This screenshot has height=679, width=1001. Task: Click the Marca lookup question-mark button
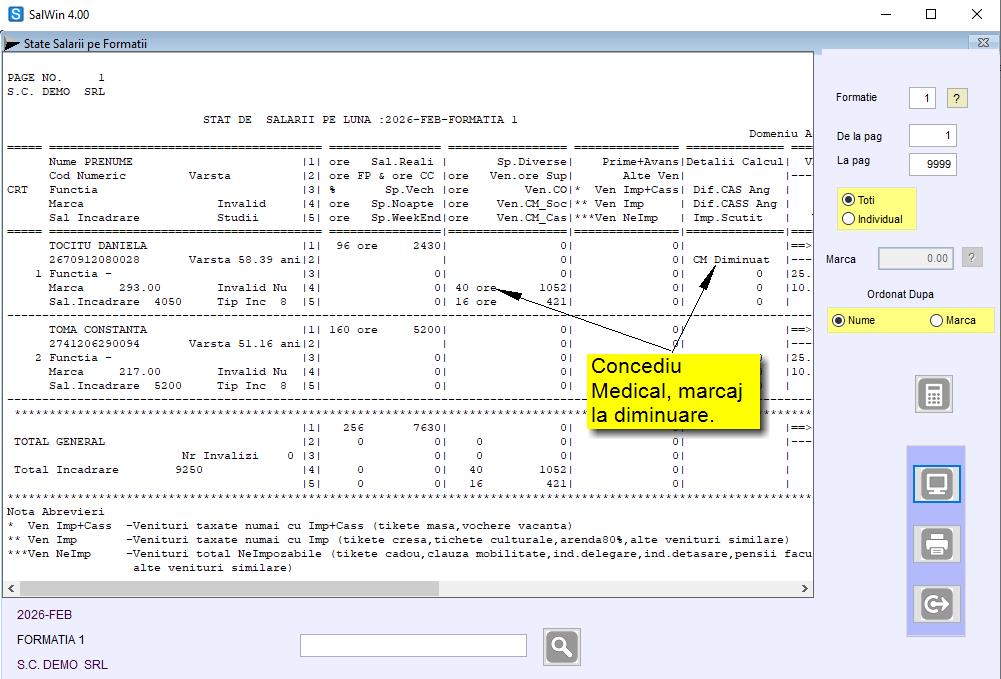pos(971,258)
